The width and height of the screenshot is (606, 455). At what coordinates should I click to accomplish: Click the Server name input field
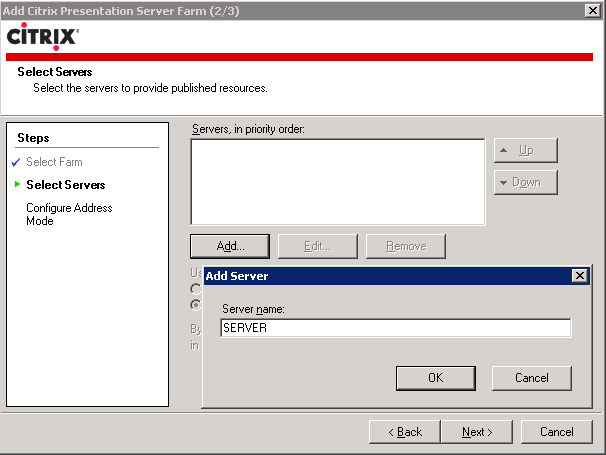395,328
